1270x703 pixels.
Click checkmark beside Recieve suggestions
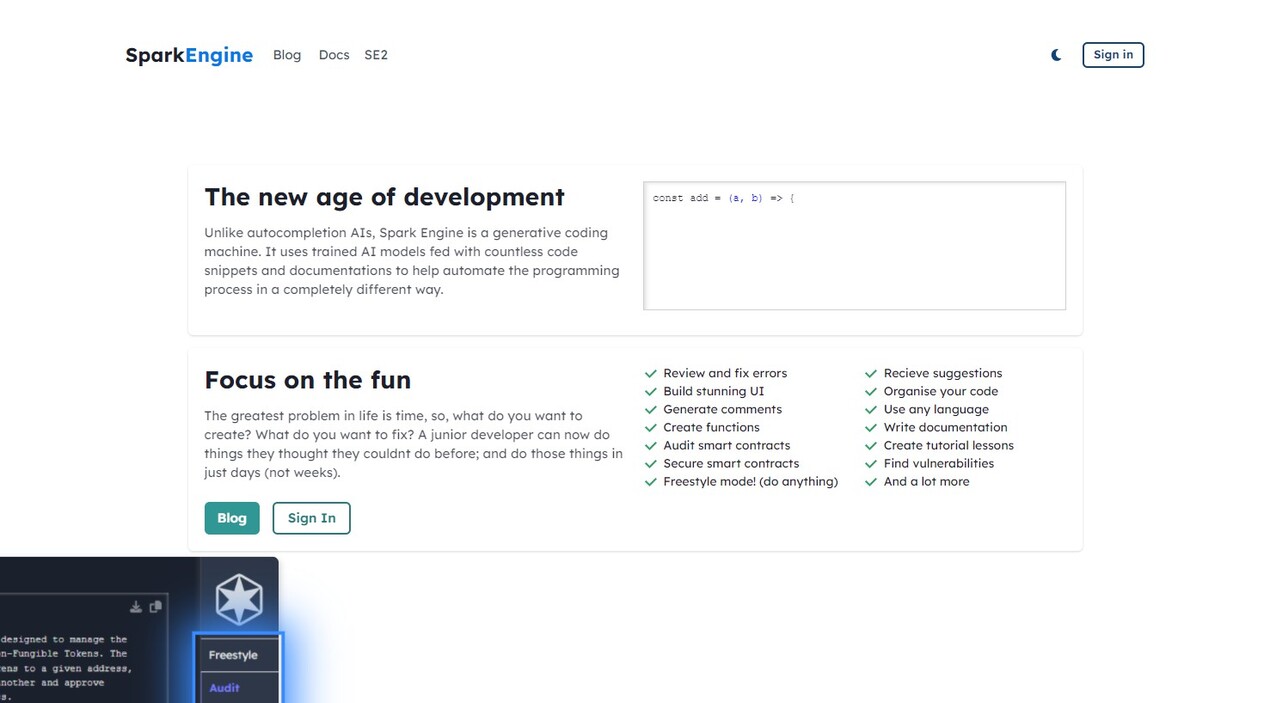pyautogui.click(x=871, y=373)
